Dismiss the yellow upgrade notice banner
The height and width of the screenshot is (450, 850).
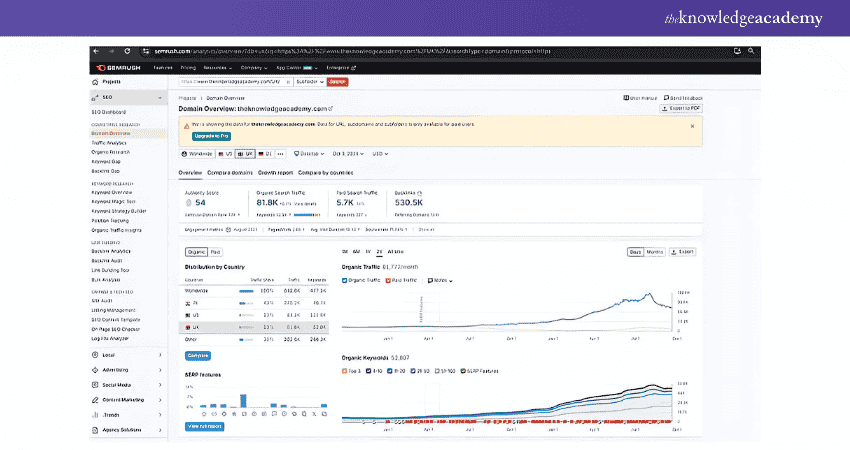pyautogui.click(x=693, y=126)
